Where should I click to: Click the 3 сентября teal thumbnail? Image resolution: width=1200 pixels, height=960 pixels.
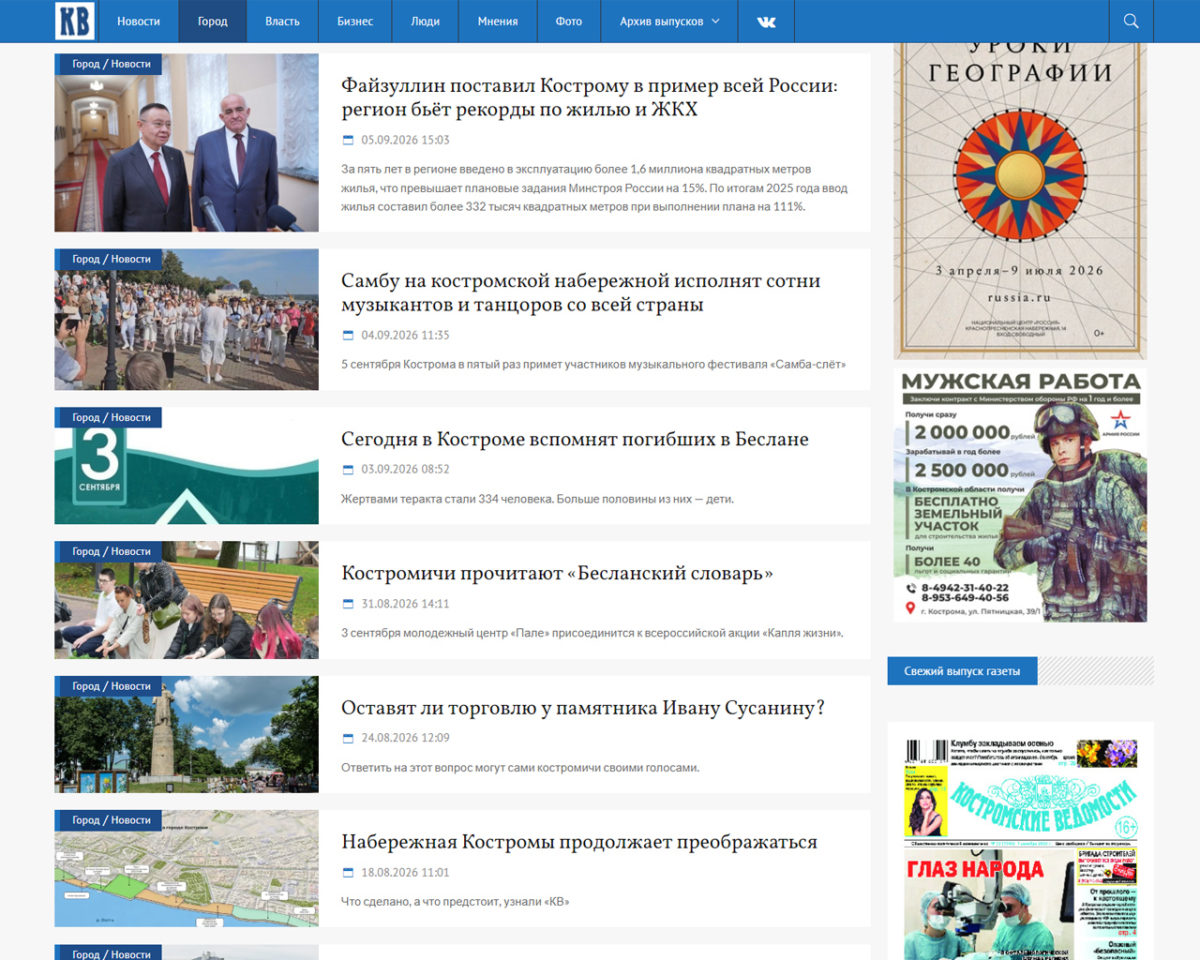tap(186, 465)
